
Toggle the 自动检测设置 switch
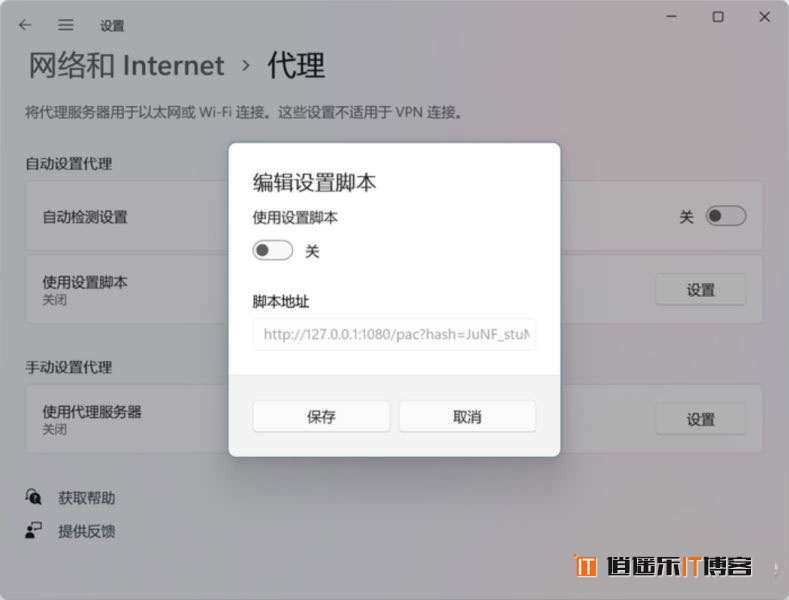tap(726, 216)
